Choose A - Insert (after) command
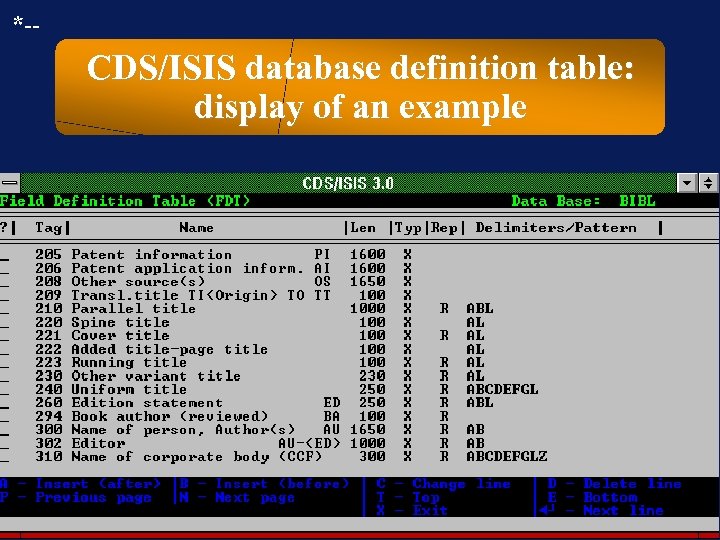 [81, 484]
